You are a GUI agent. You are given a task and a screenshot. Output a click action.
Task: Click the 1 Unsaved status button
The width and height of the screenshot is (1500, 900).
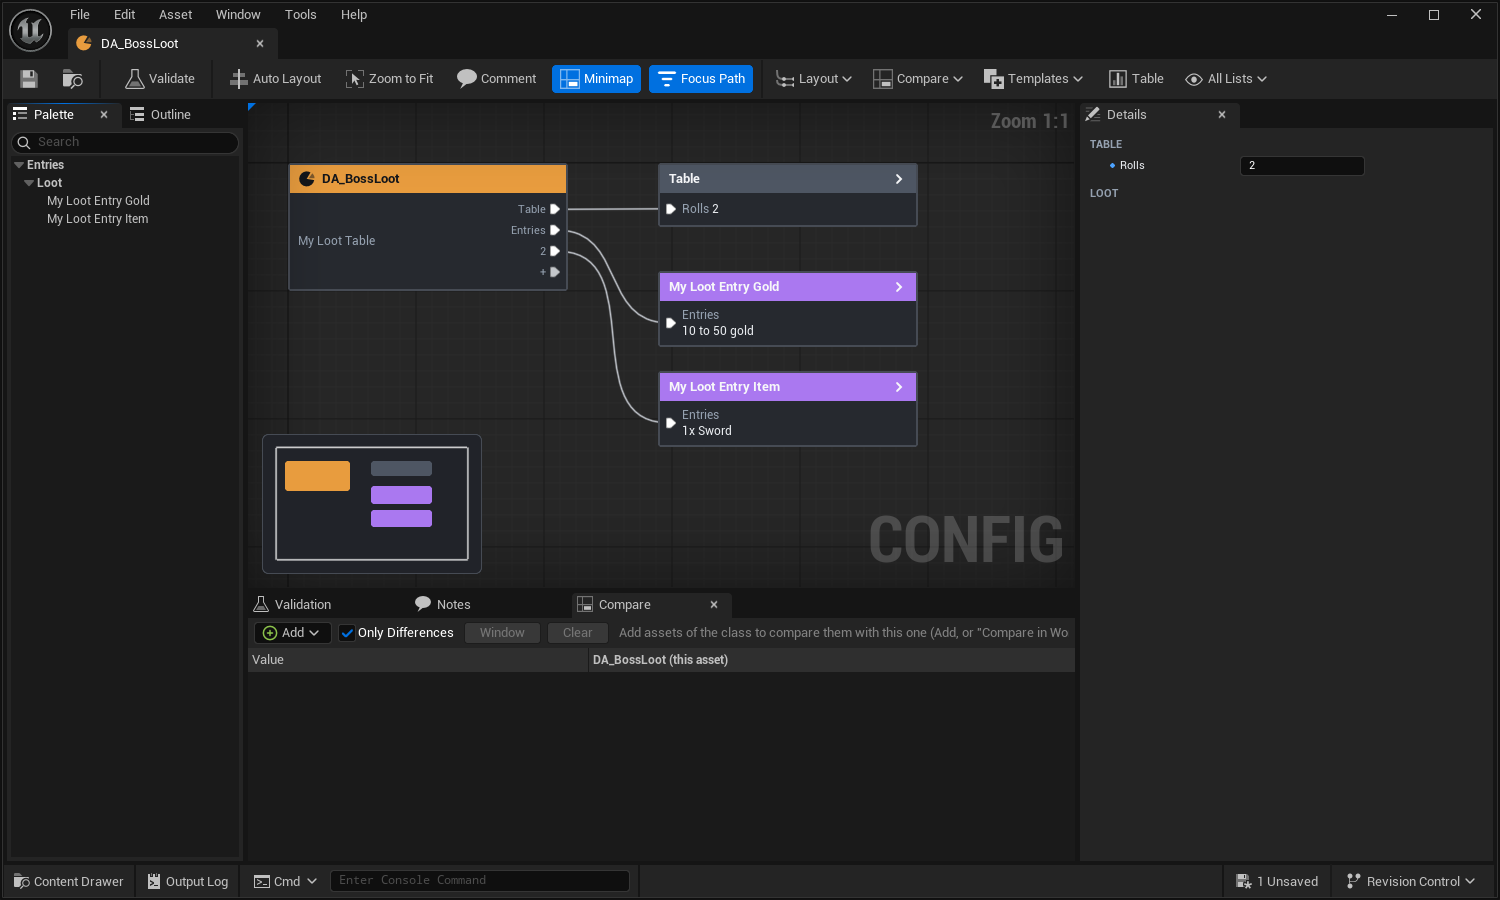coord(1277,882)
